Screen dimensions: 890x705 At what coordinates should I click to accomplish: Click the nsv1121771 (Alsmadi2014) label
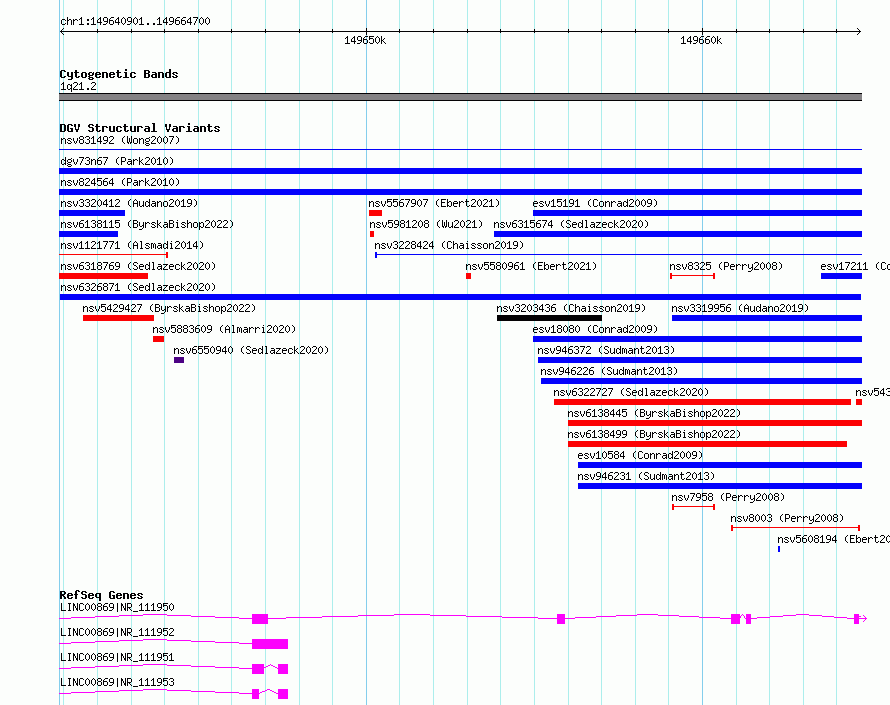(x=132, y=245)
